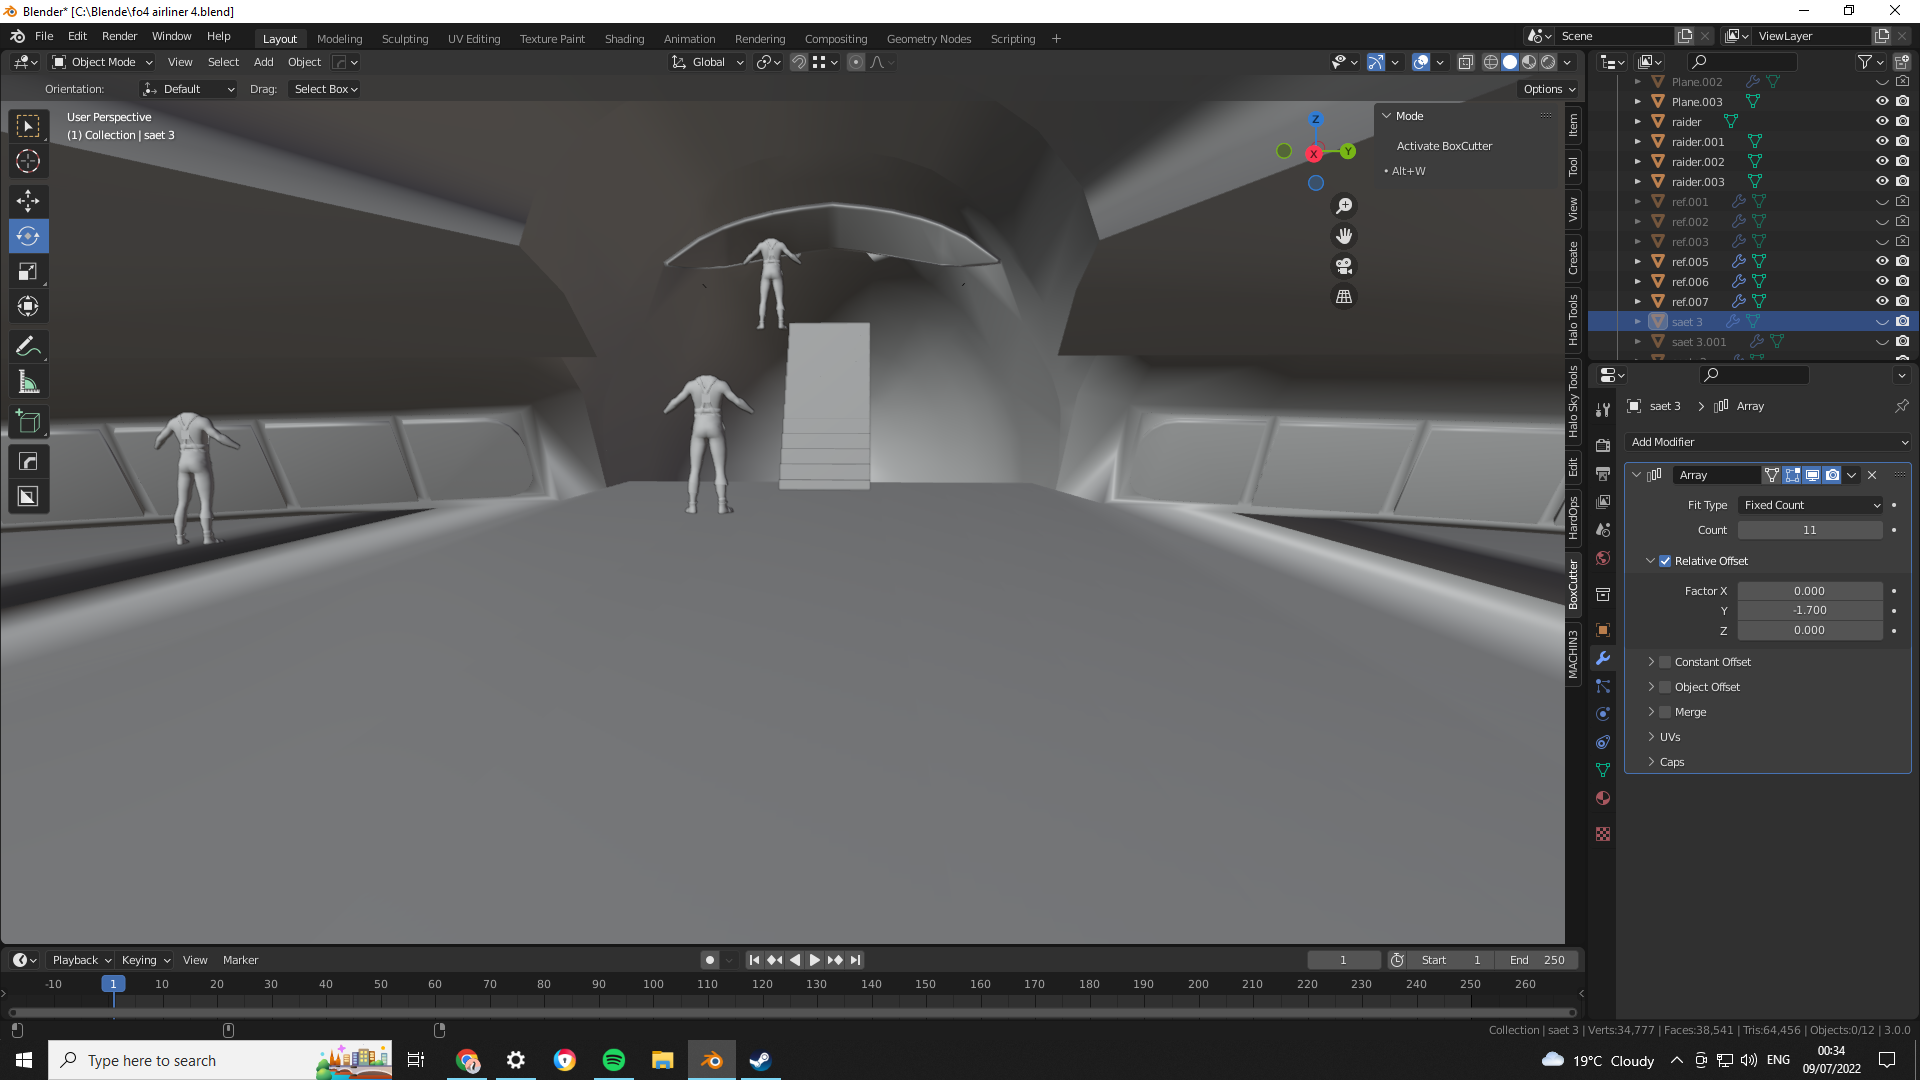1920x1080 pixels.
Task: Select the Select Box tool
Action: pyautogui.click(x=28, y=126)
